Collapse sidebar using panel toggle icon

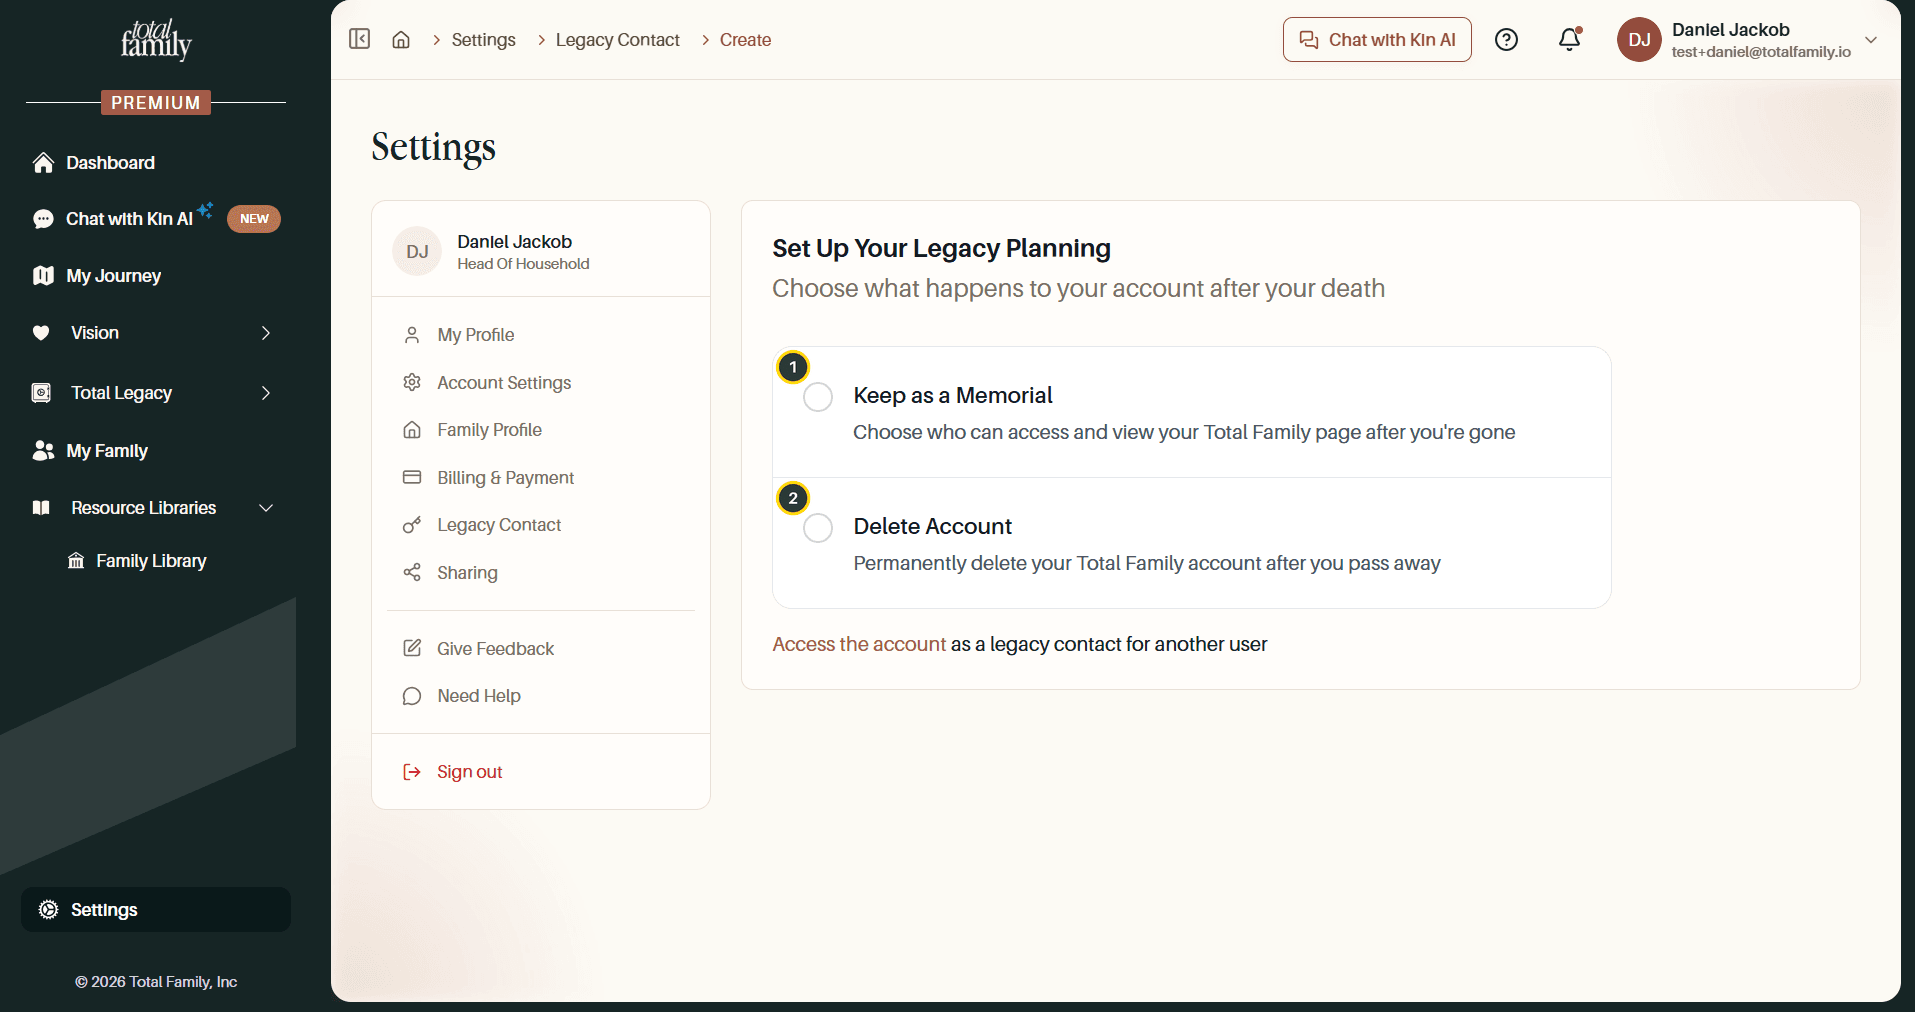[360, 39]
